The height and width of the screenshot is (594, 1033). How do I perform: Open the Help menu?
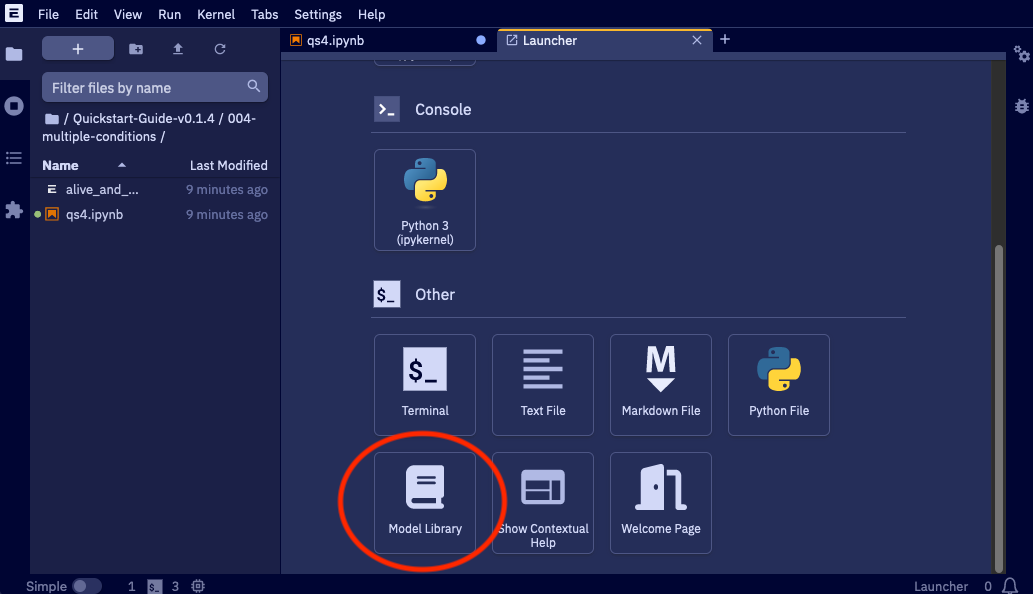pos(371,14)
